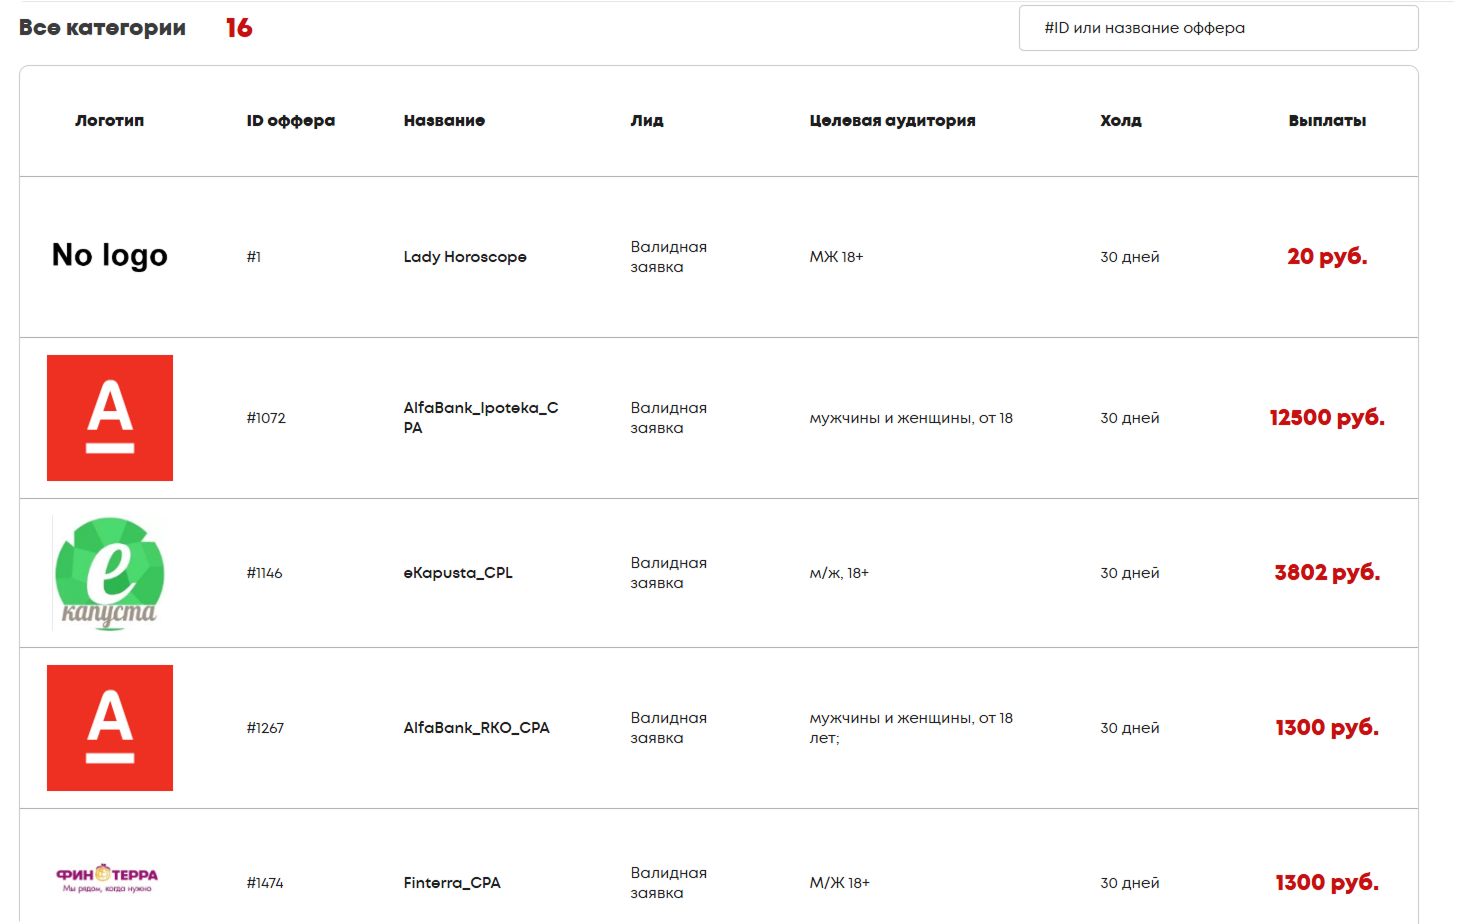Open the AlfaBank_RKO_CPA offer name
1476x924 pixels.
click(476, 728)
